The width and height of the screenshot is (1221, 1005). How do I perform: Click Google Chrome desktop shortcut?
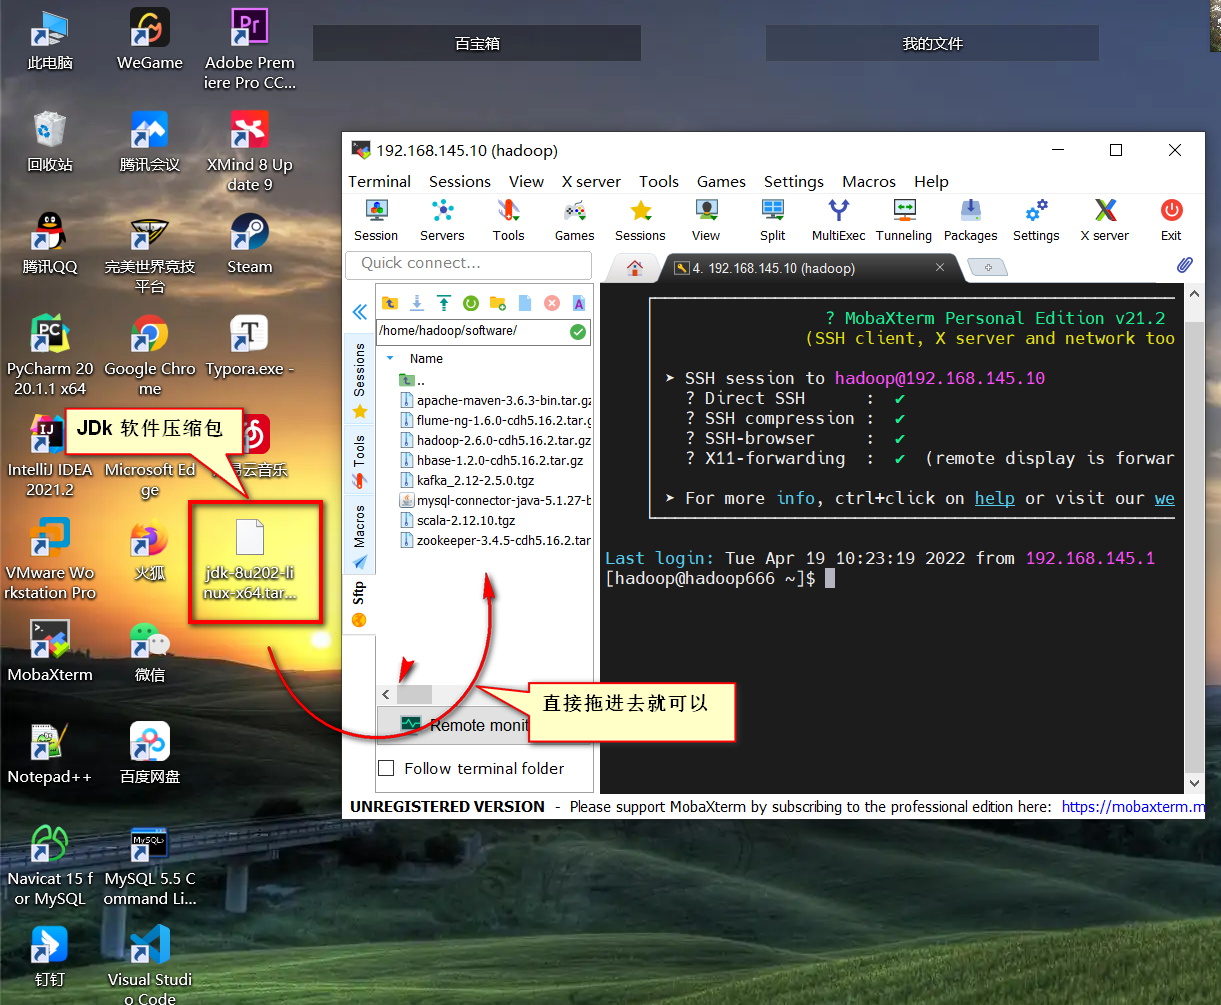150,355
